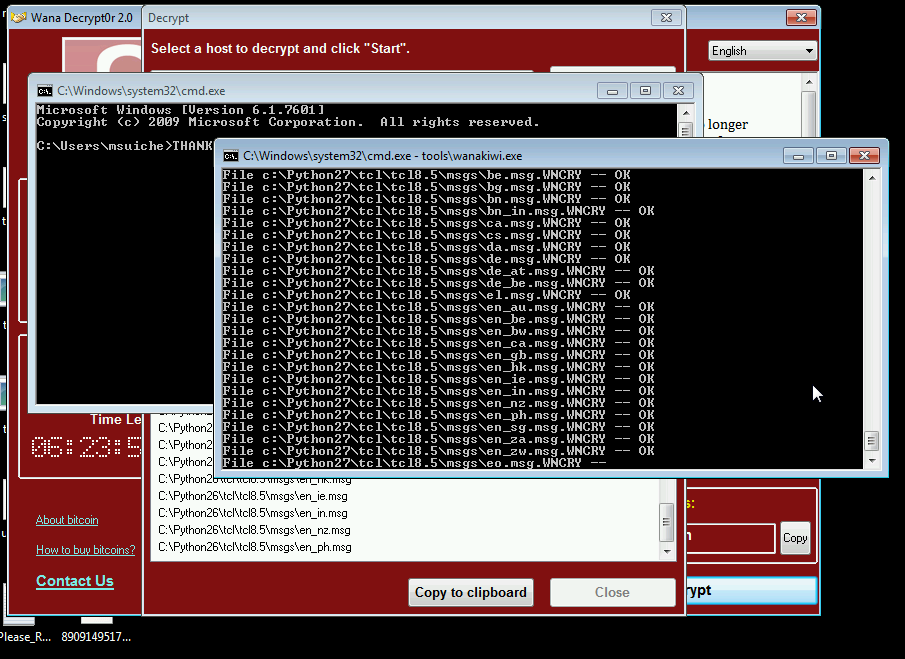Click the en_ca.msg.WNCRY line in the wanakiwi console
This screenshot has height=659, width=905.
(439, 343)
